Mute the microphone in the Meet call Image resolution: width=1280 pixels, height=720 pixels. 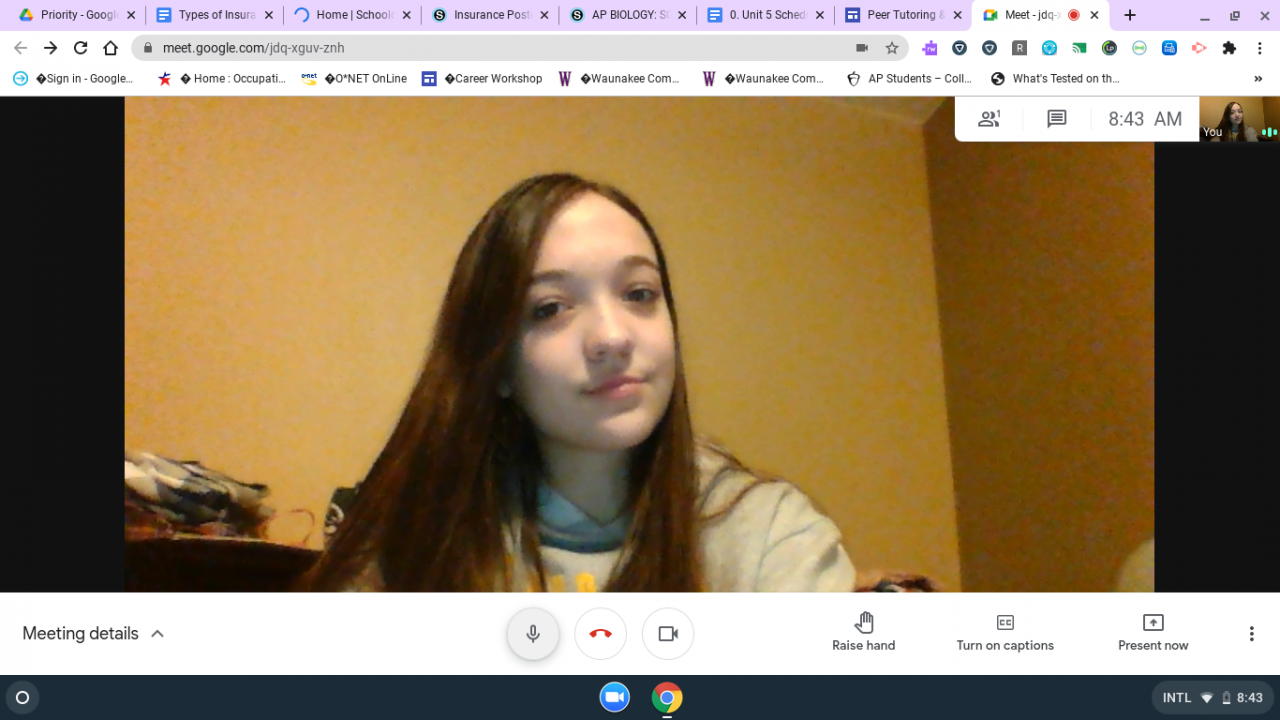point(533,634)
